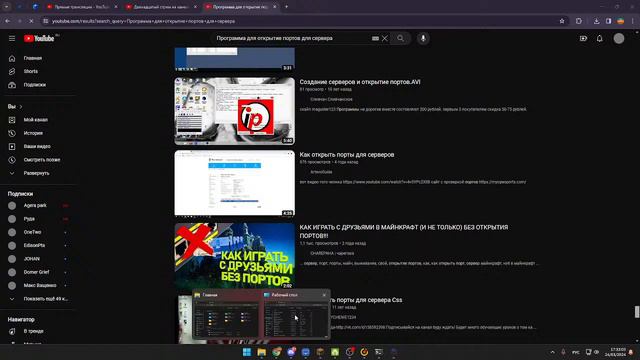Image resolution: width=640 pixels, height=360 pixels.
Task: Open the YouTube hamburger guide menu
Action: pyautogui.click(x=12, y=38)
